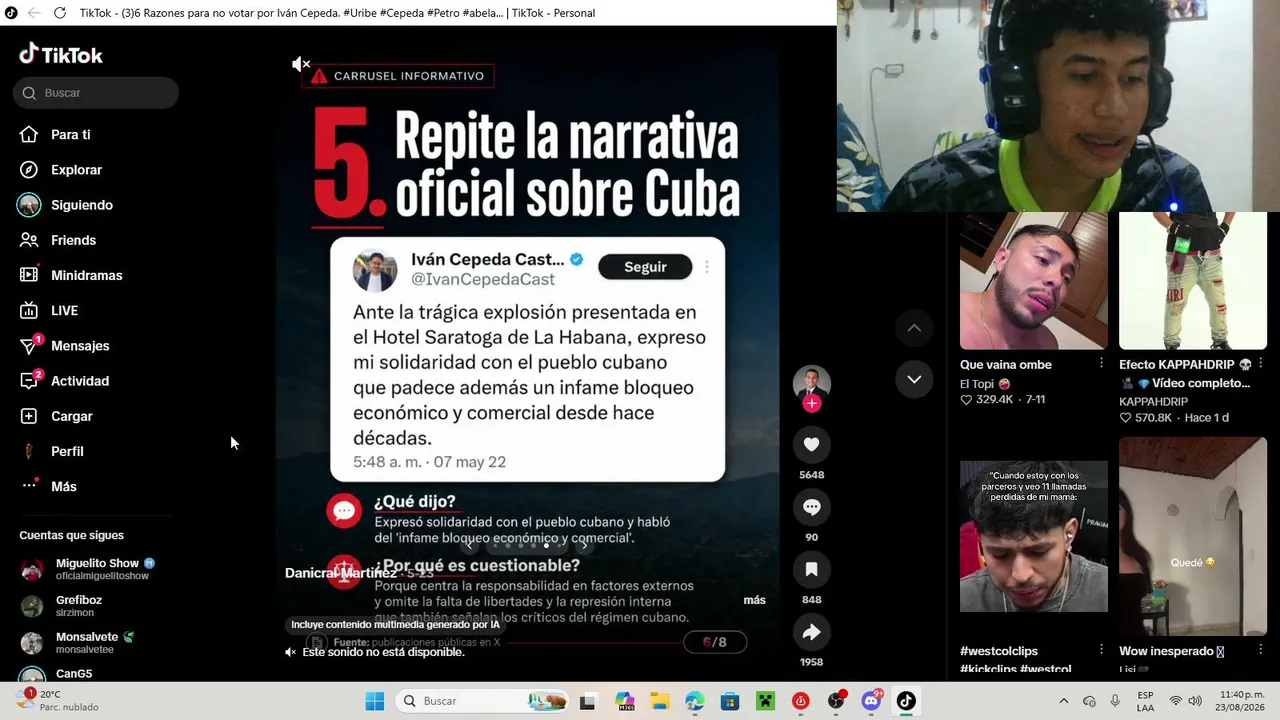
Task: Show the next carousel slide
Action: (584, 545)
